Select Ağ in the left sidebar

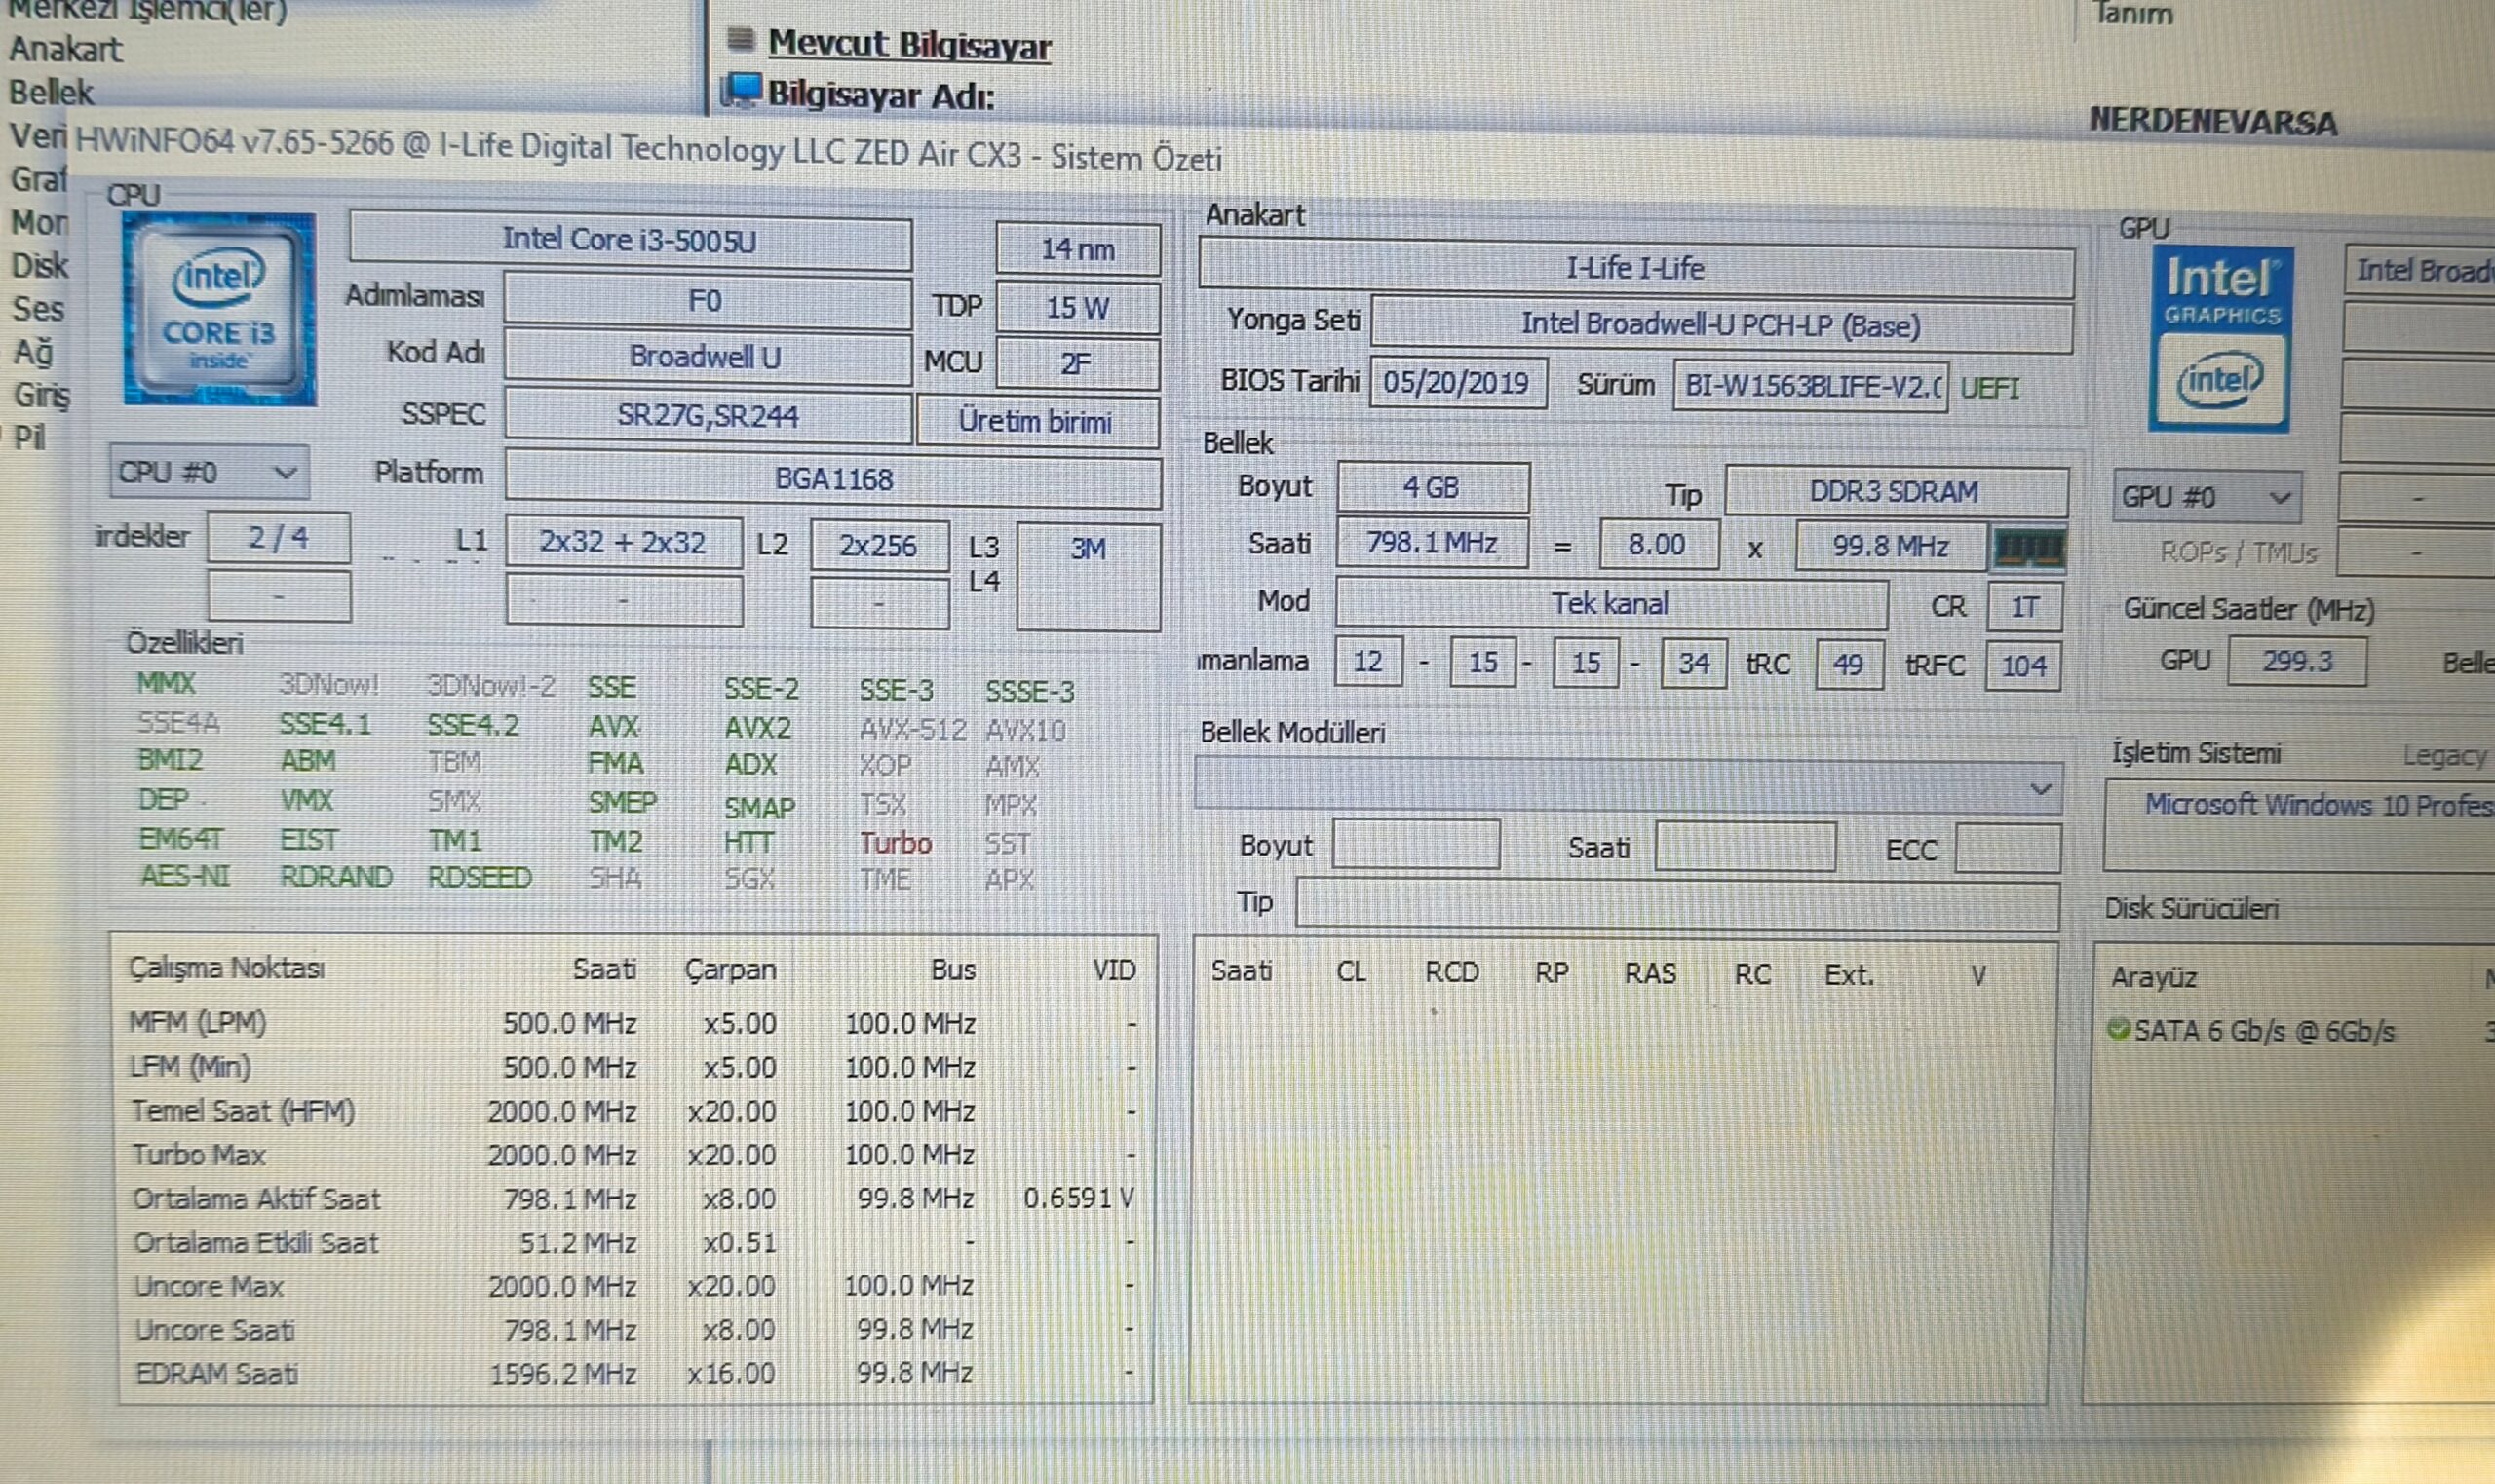tap(33, 352)
